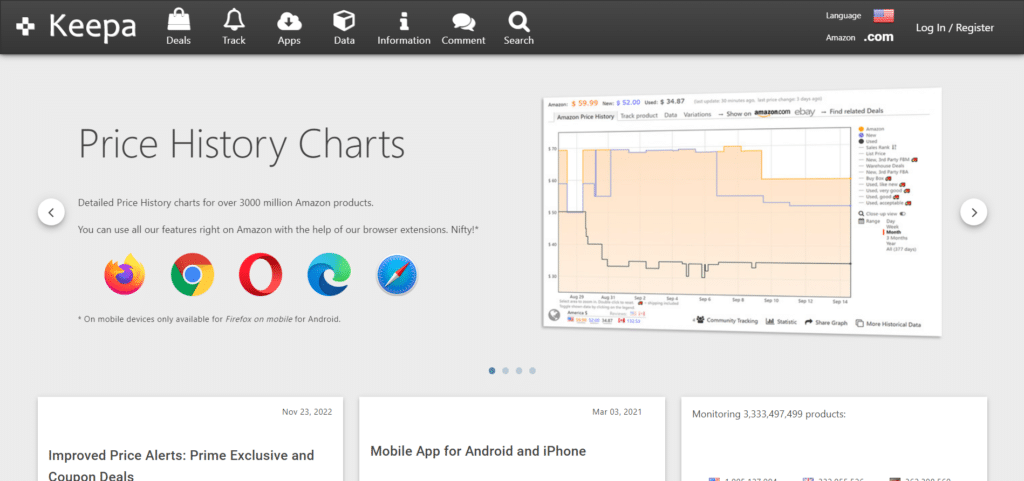Open 'Improved Price Alerts: Prime Exclusive' article
Viewport: 1024px width, 481px height.
pyautogui.click(x=181, y=465)
